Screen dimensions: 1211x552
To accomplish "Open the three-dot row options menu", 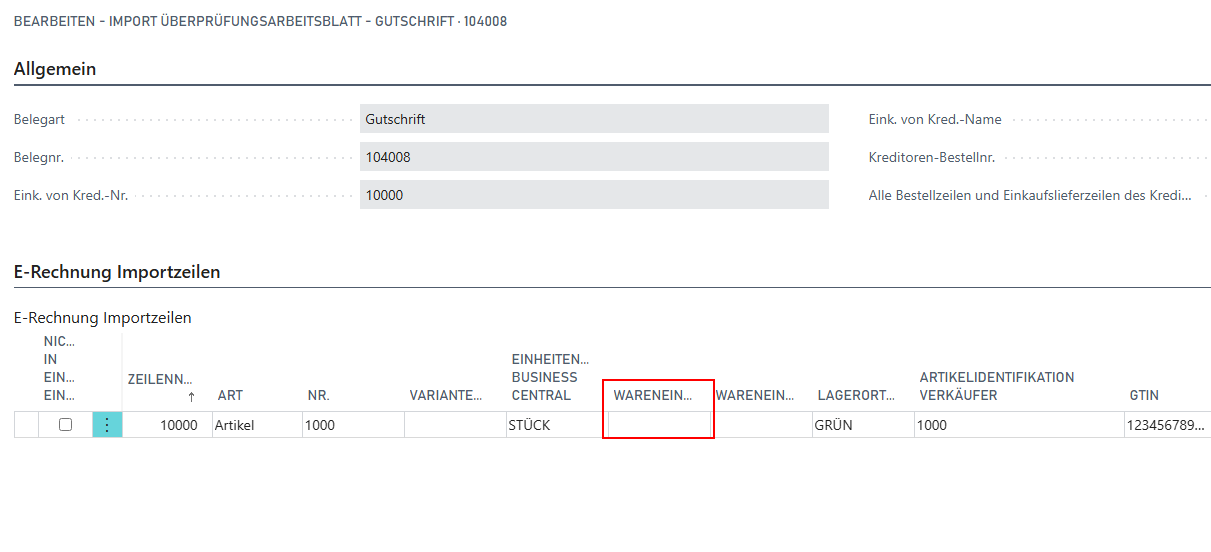I will (107, 425).
